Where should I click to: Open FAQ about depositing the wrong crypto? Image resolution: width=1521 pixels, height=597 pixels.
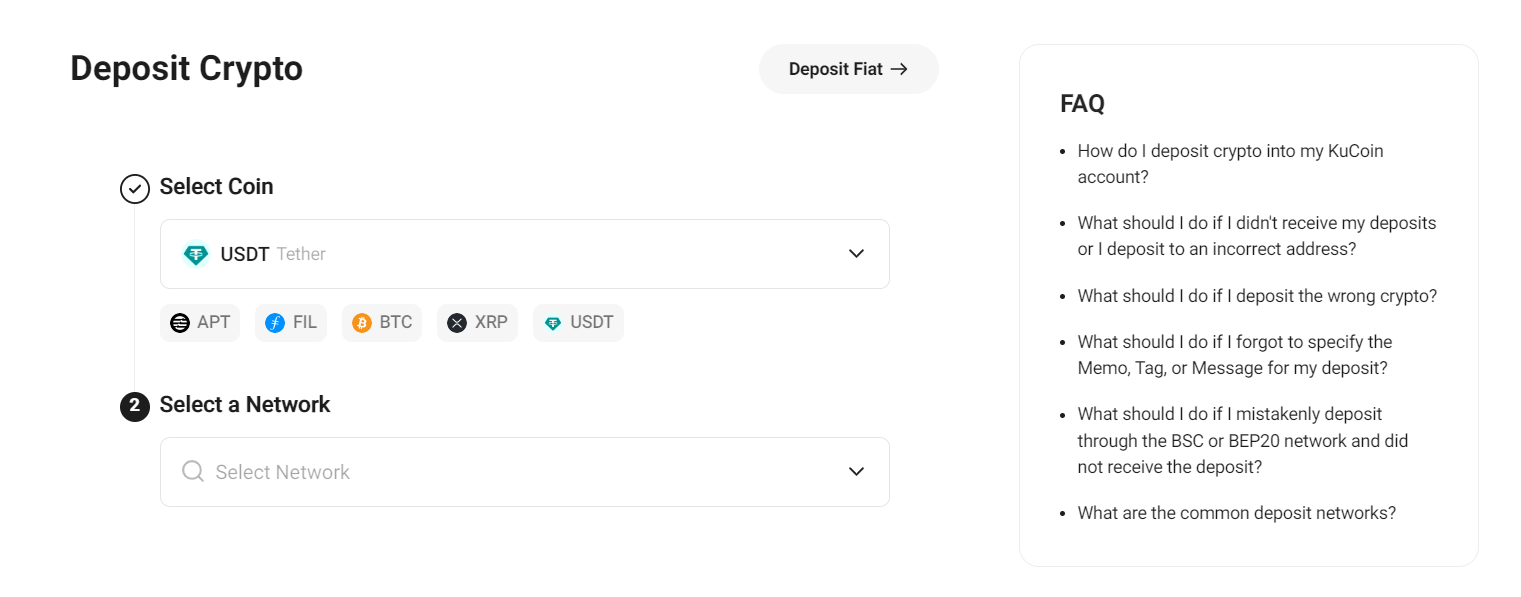[x=1257, y=296]
